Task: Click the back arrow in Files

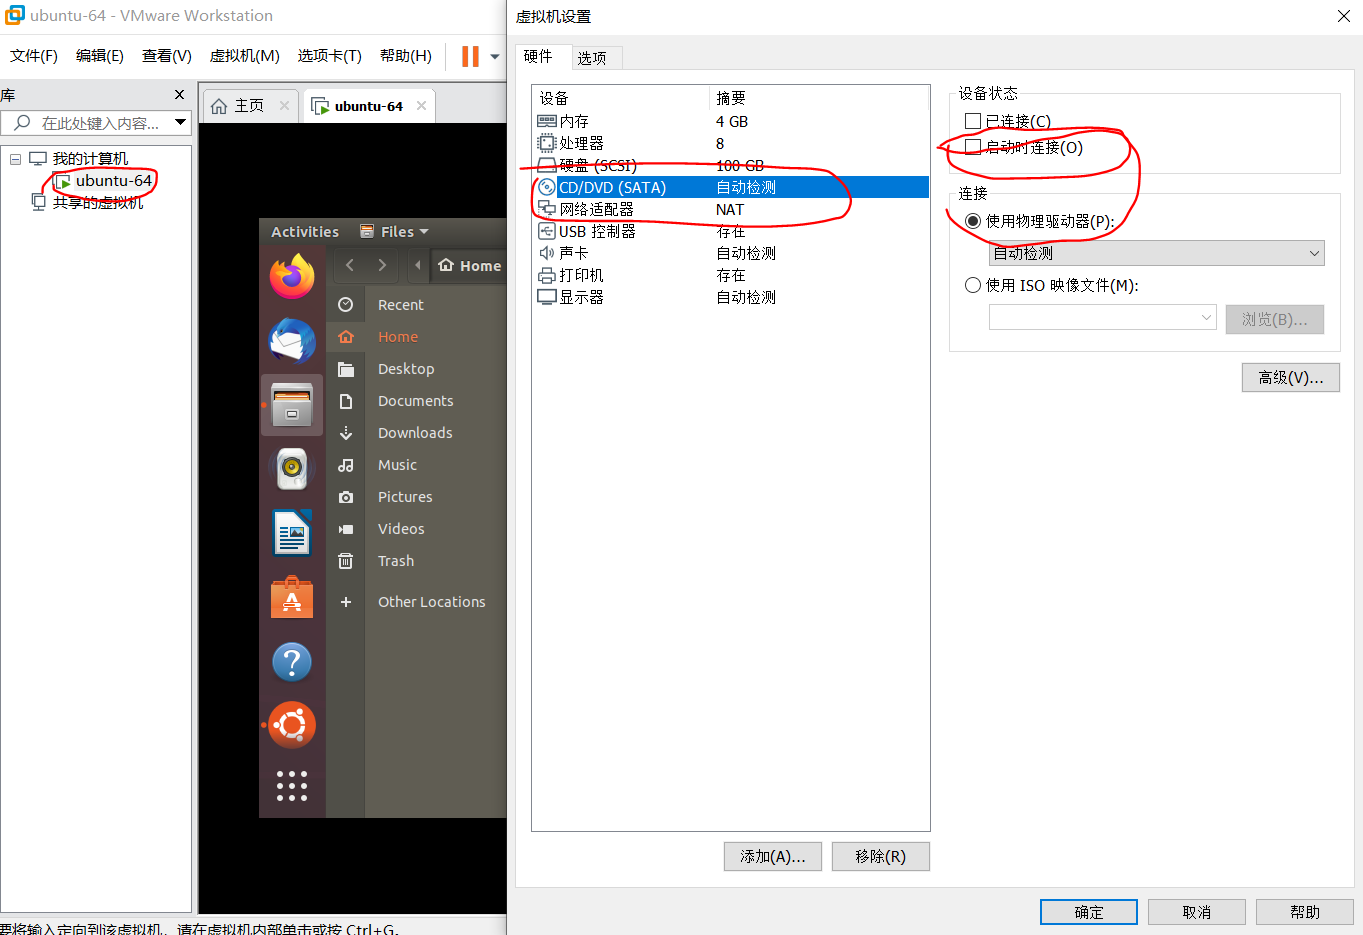Action: pos(349,265)
